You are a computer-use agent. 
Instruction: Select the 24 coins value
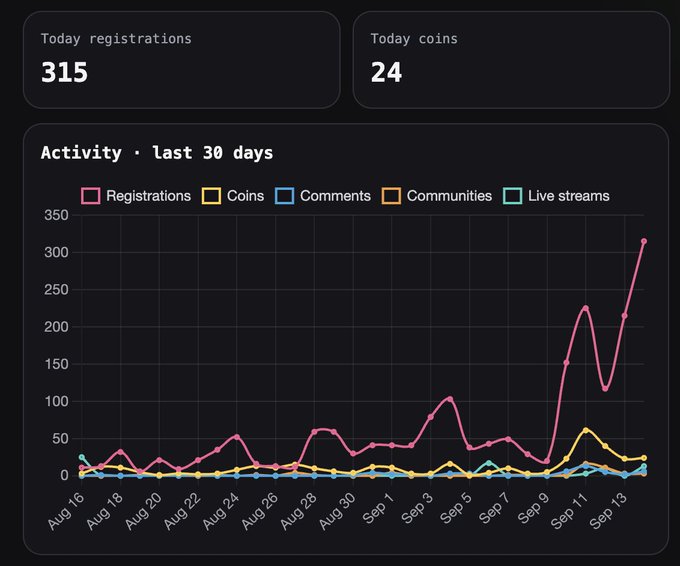tap(386, 72)
